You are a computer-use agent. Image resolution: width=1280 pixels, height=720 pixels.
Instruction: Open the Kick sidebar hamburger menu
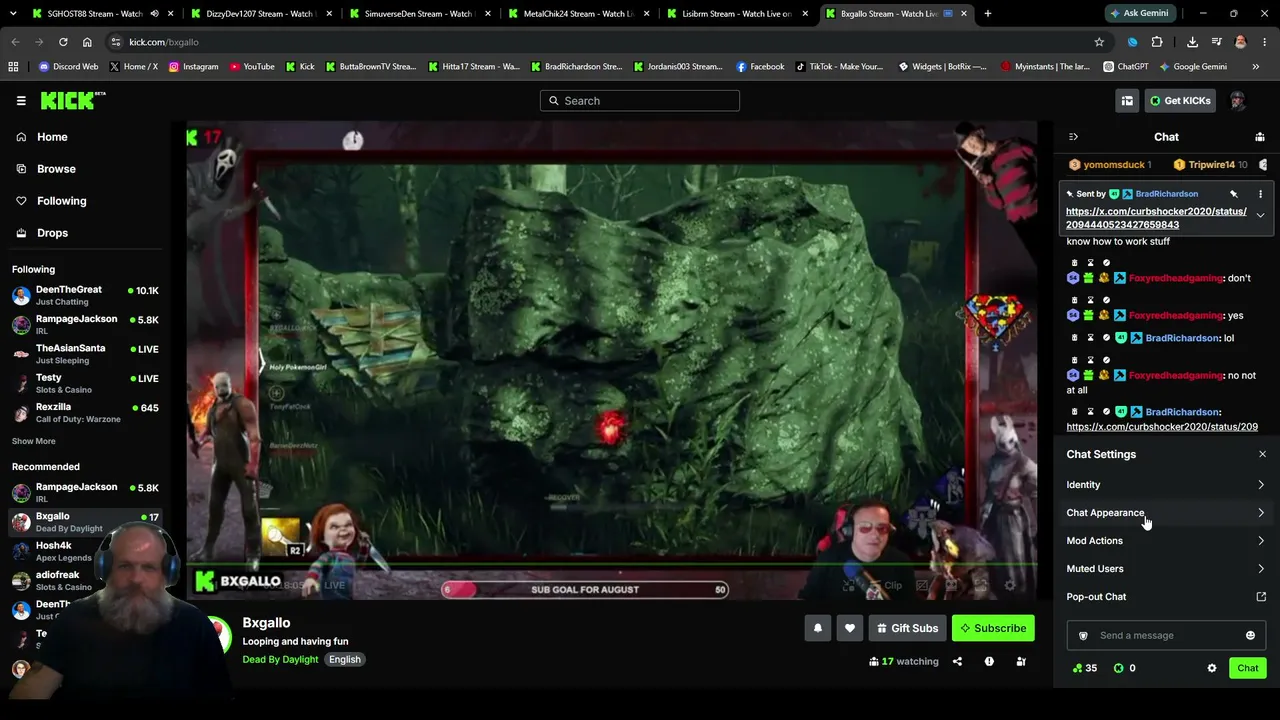point(21,101)
